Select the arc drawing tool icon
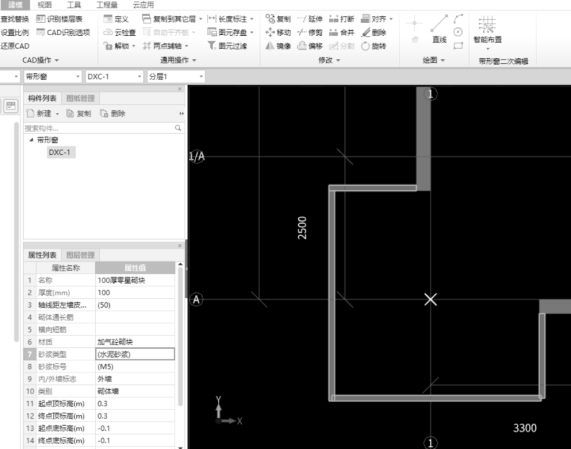Screen dimensions: 571x449 [x=458, y=19]
